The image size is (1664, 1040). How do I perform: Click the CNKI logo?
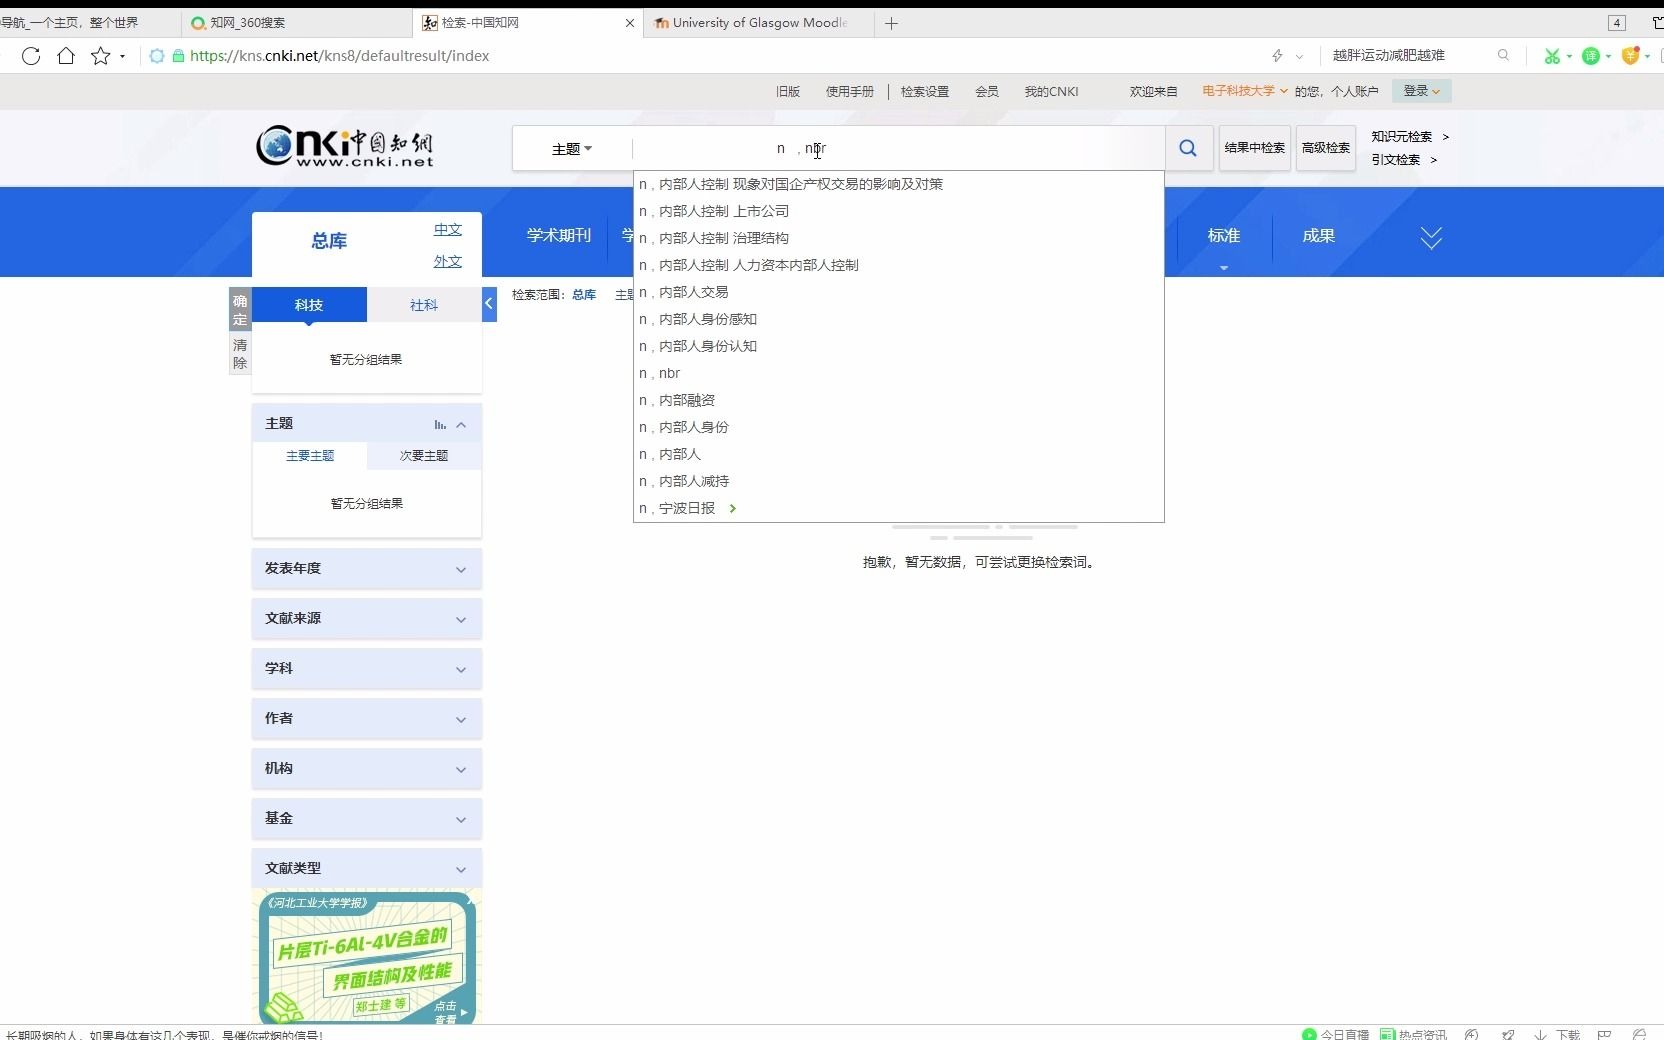[345, 147]
